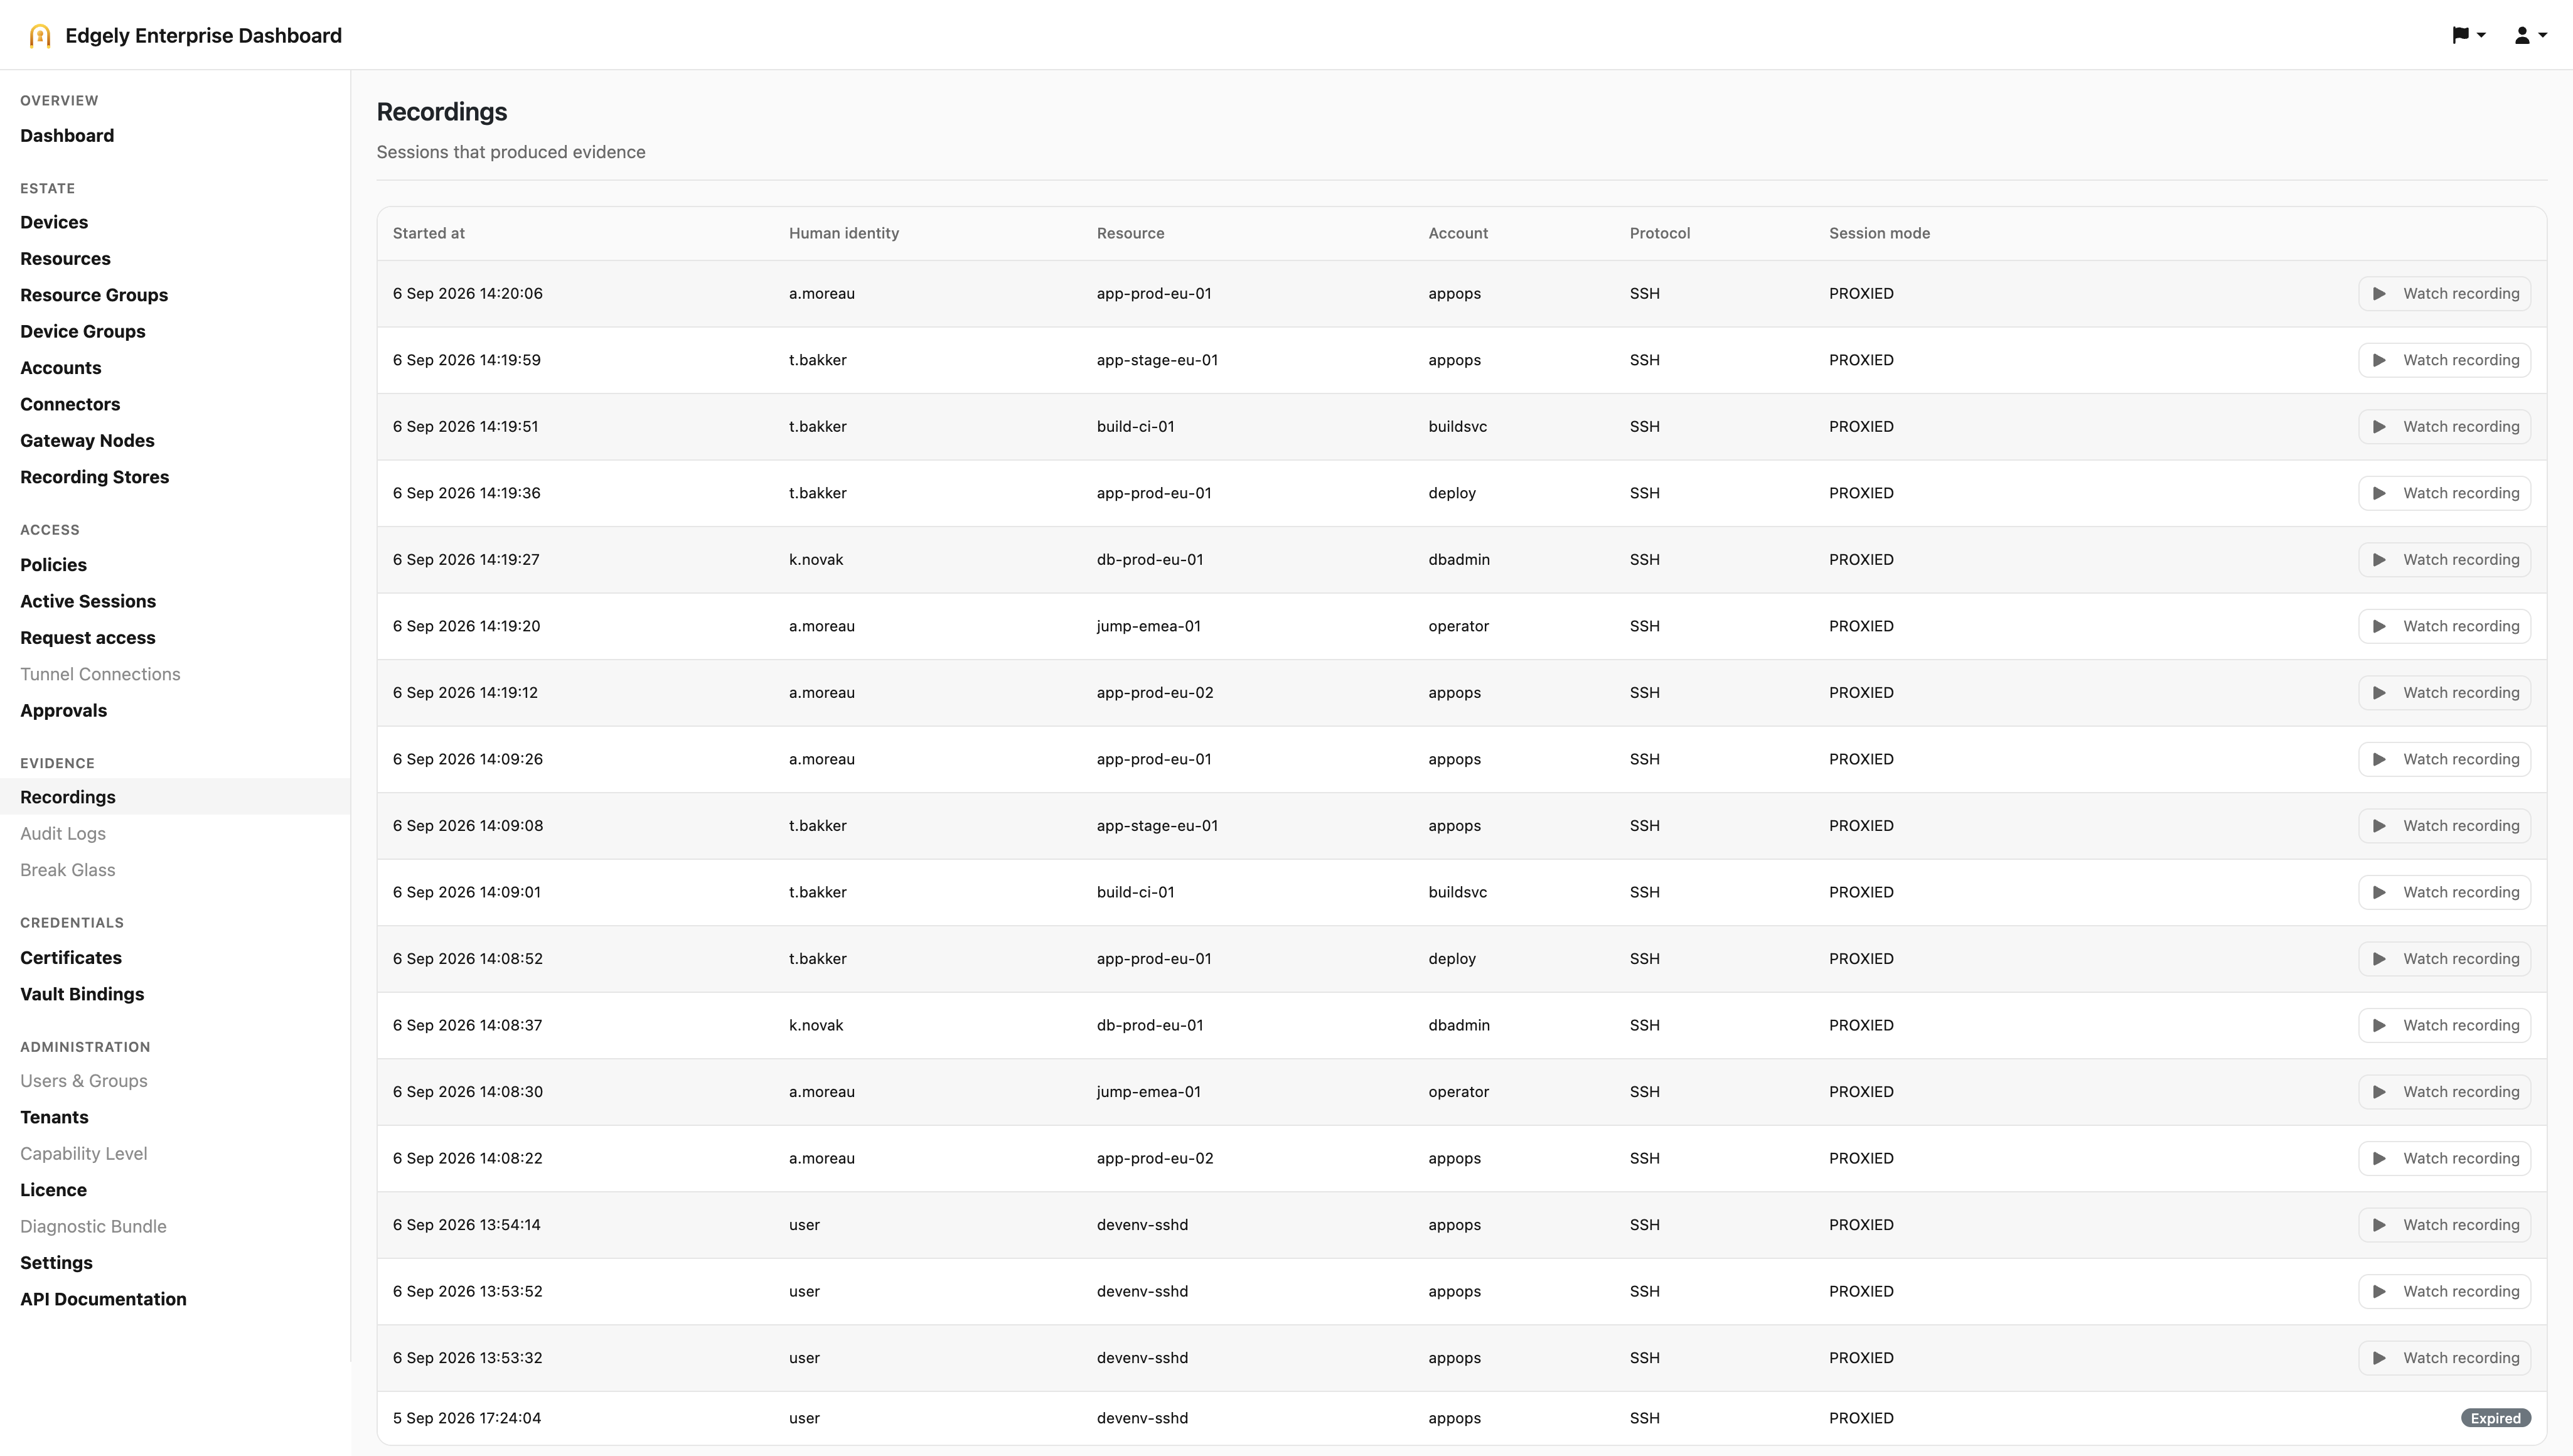Watch recording for 14:09:26 session

(2444, 759)
